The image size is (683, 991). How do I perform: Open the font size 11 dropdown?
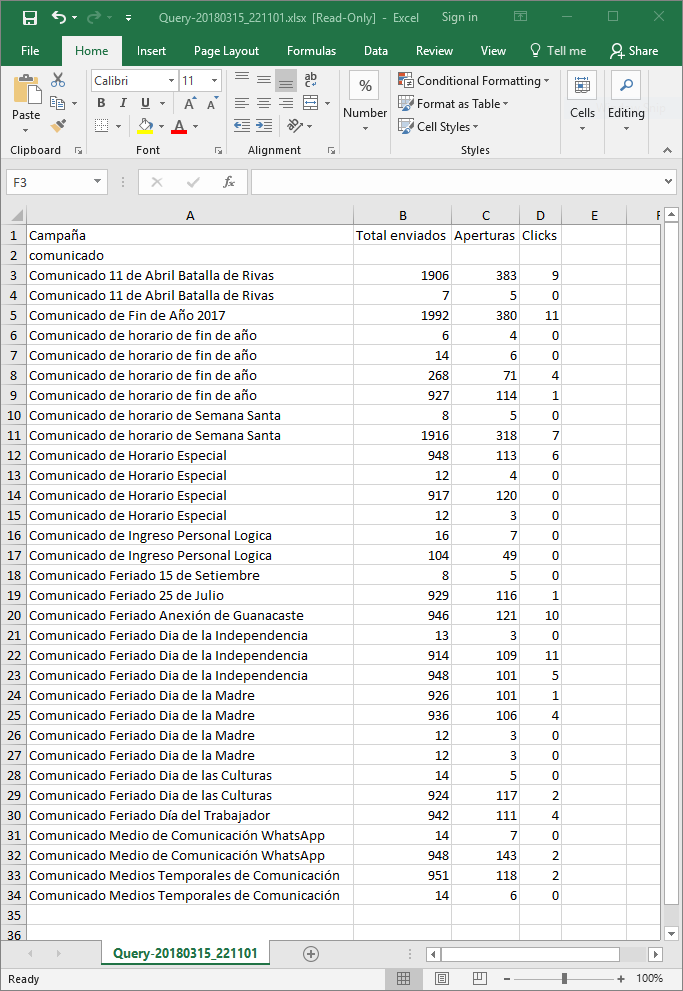(x=214, y=81)
